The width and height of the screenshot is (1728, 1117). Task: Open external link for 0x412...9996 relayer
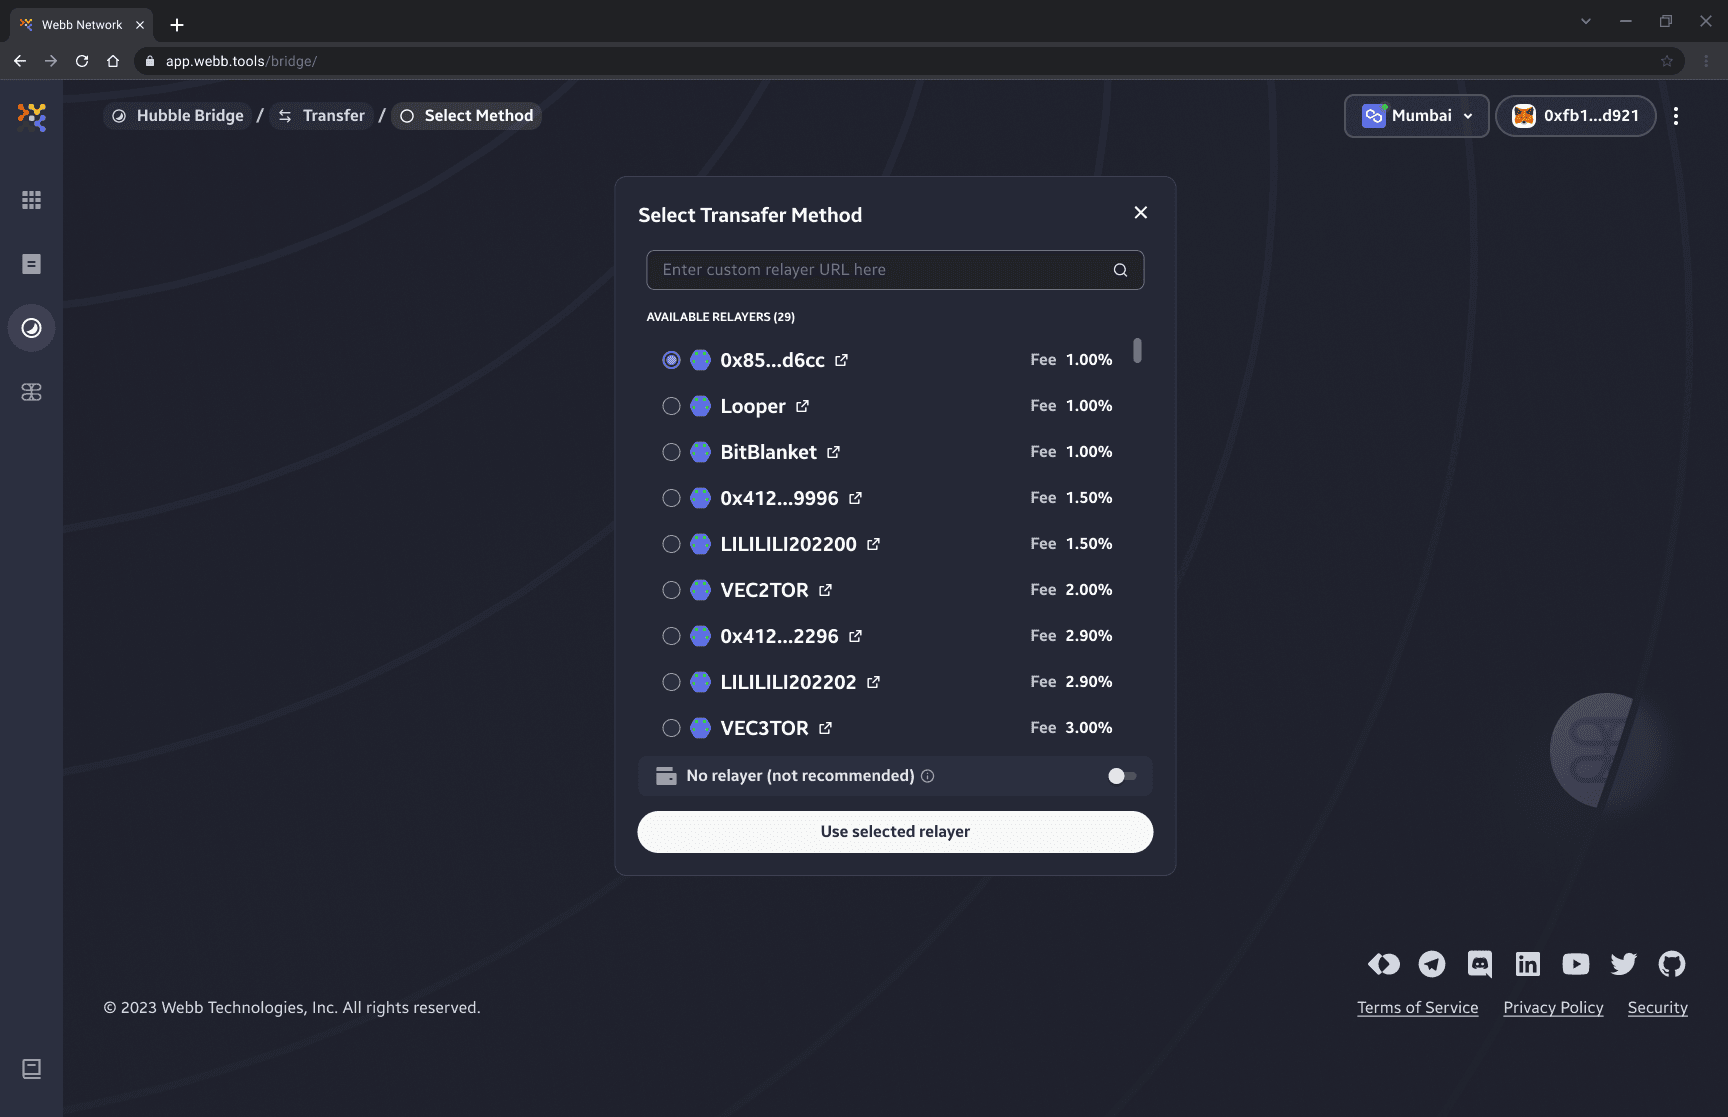coord(855,498)
